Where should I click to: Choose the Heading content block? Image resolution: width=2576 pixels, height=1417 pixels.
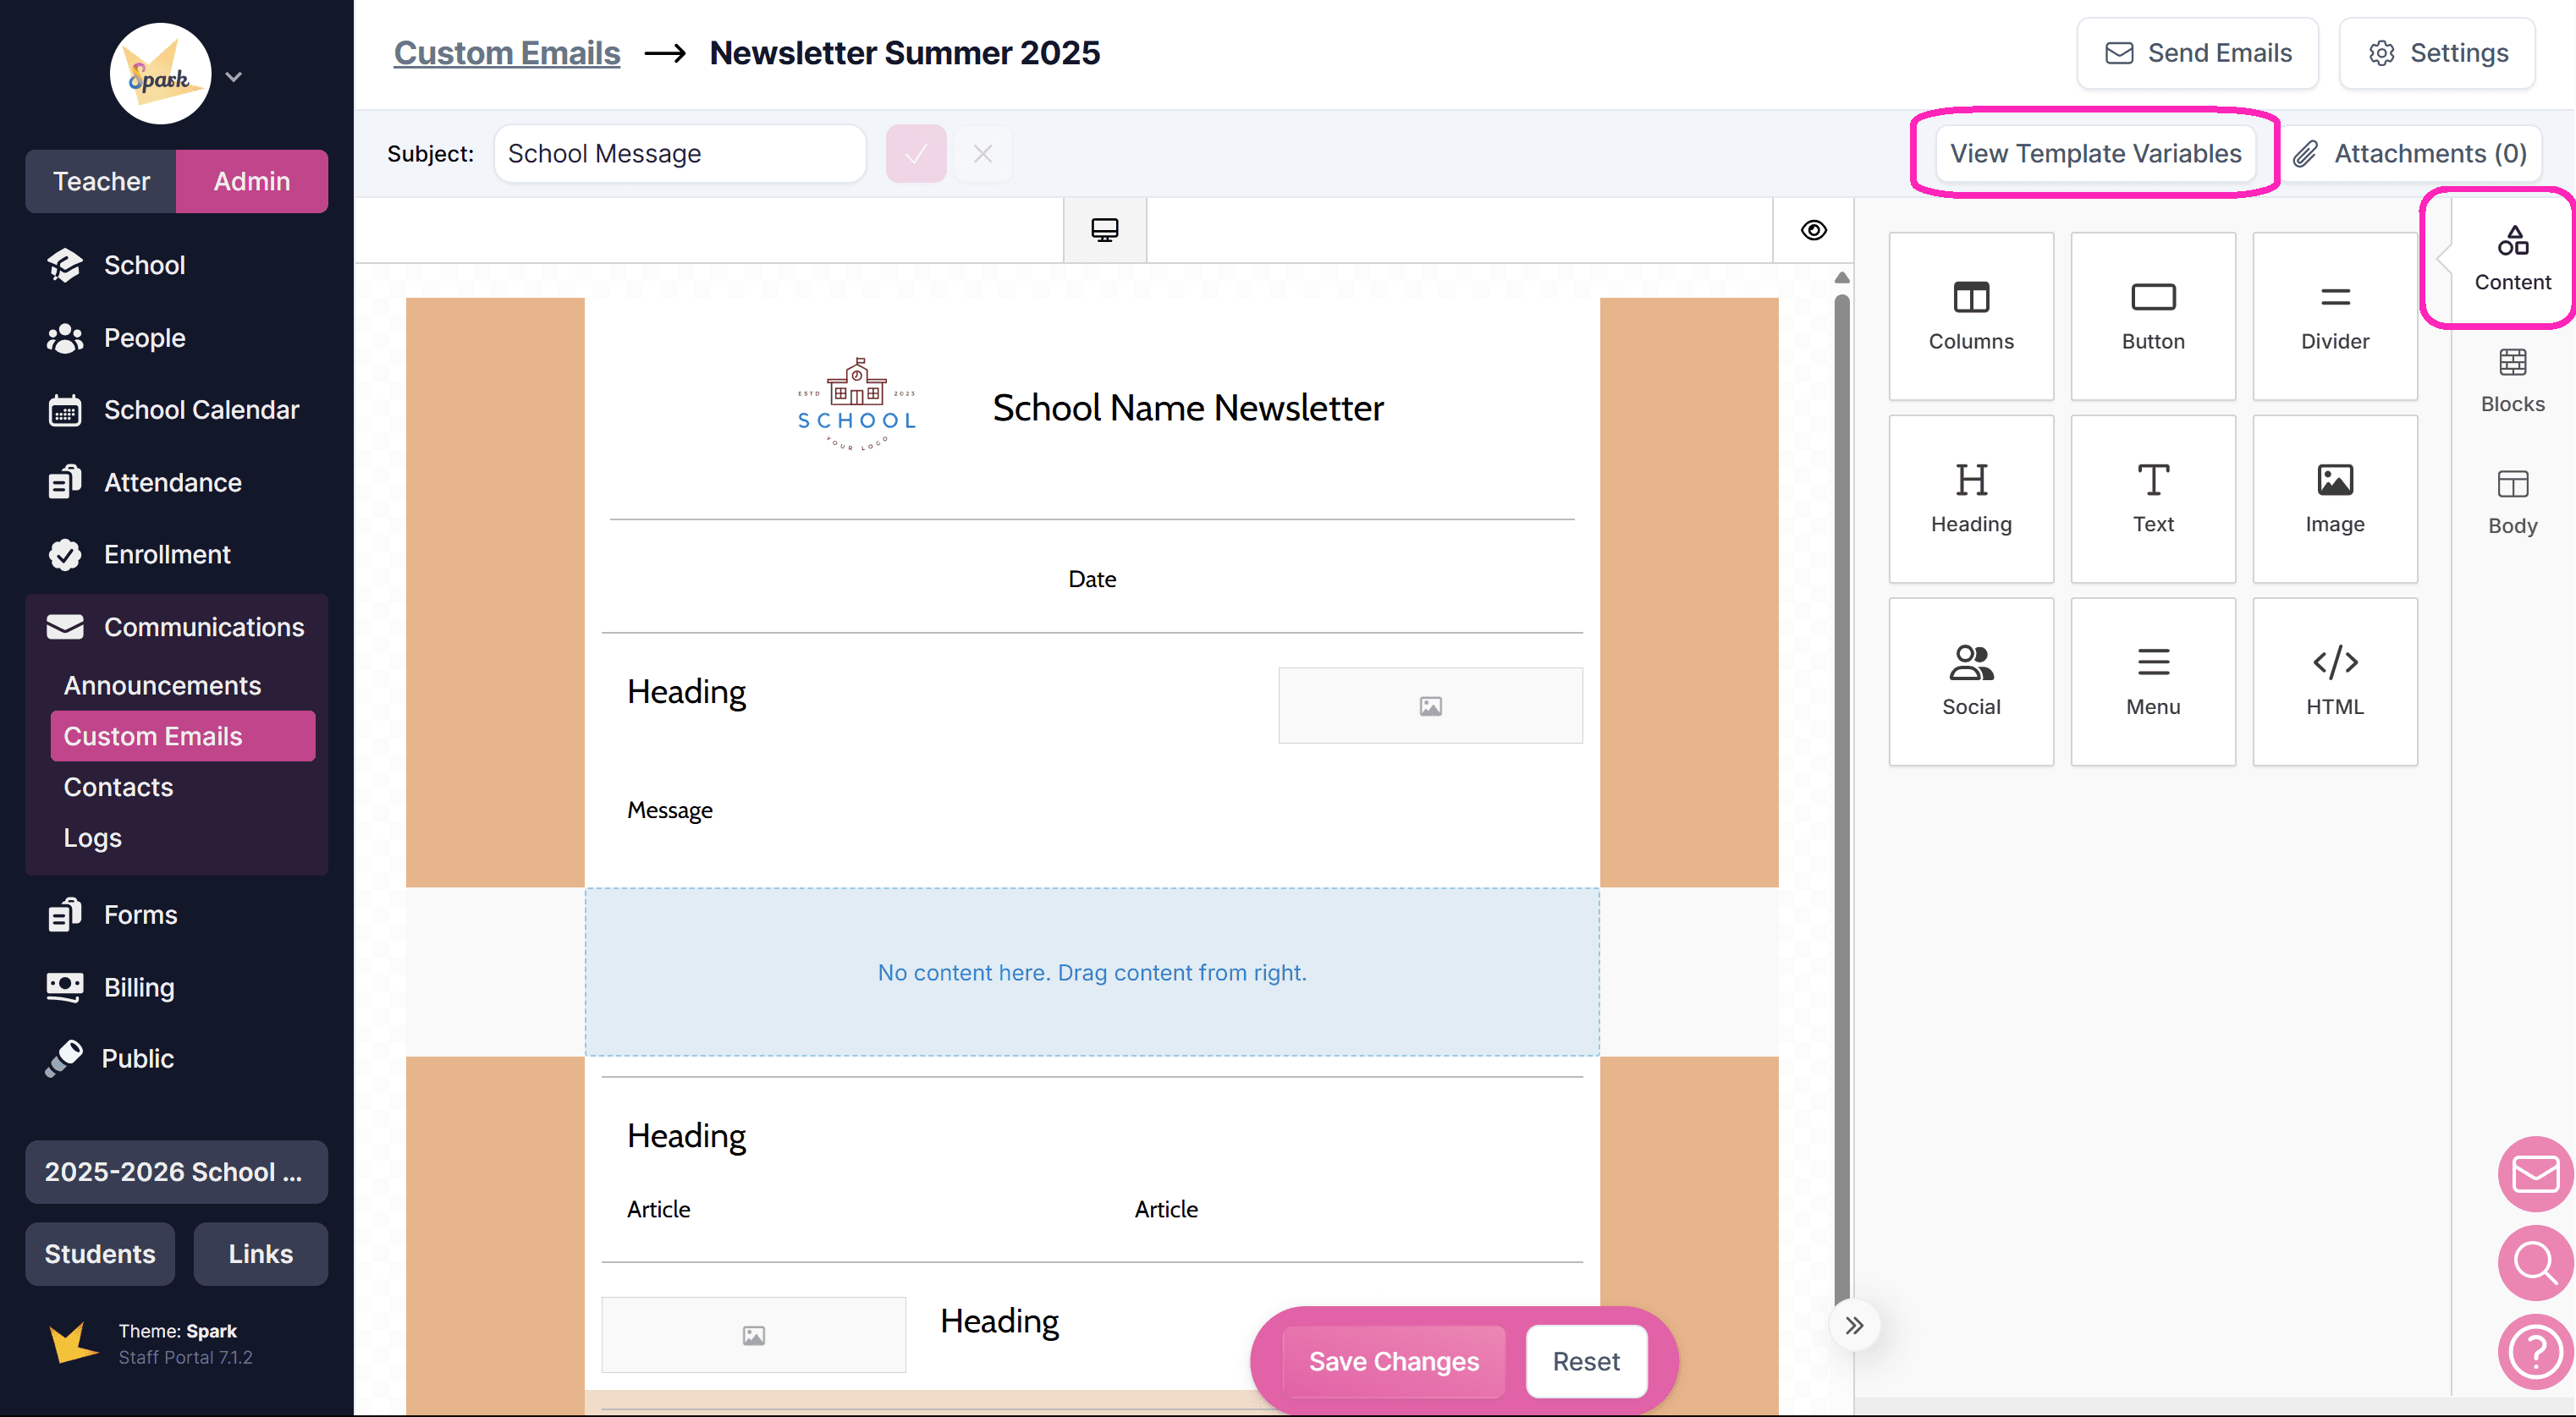pyautogui.click(x=1970, y=498)
